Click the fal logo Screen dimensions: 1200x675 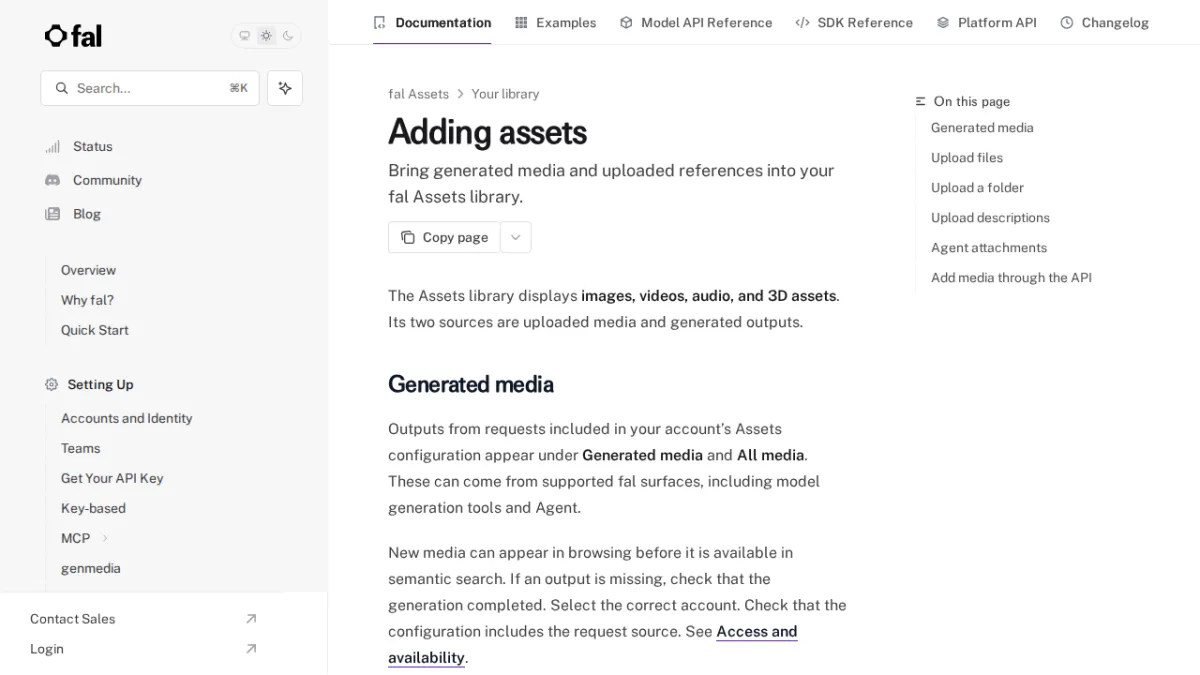73,36
